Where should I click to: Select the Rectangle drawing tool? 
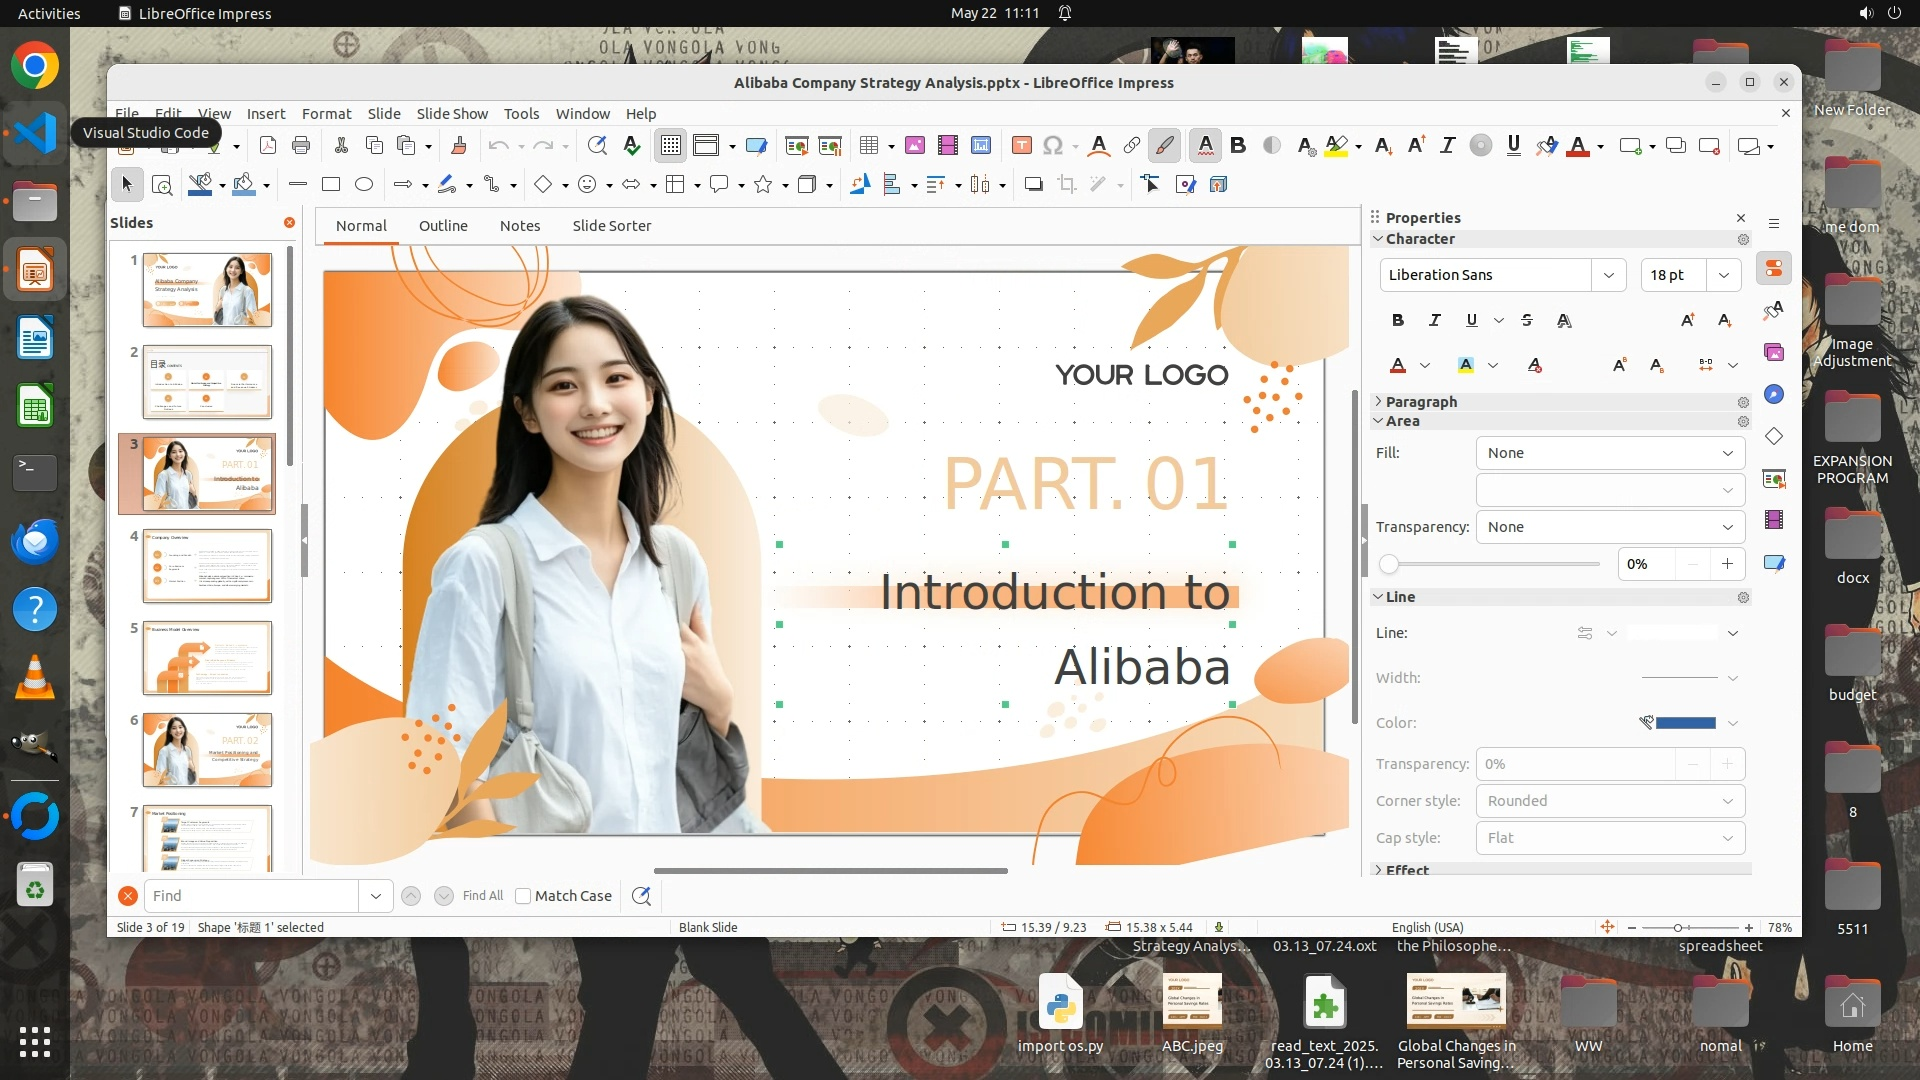331,184
